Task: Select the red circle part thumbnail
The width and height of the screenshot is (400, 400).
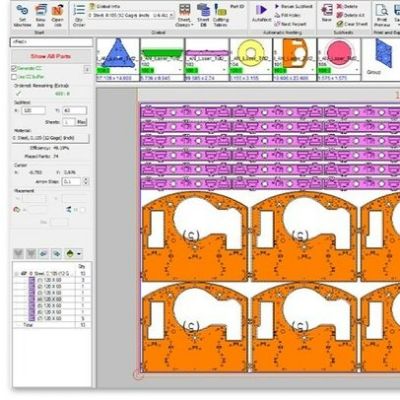Action: tap(339, 53)
